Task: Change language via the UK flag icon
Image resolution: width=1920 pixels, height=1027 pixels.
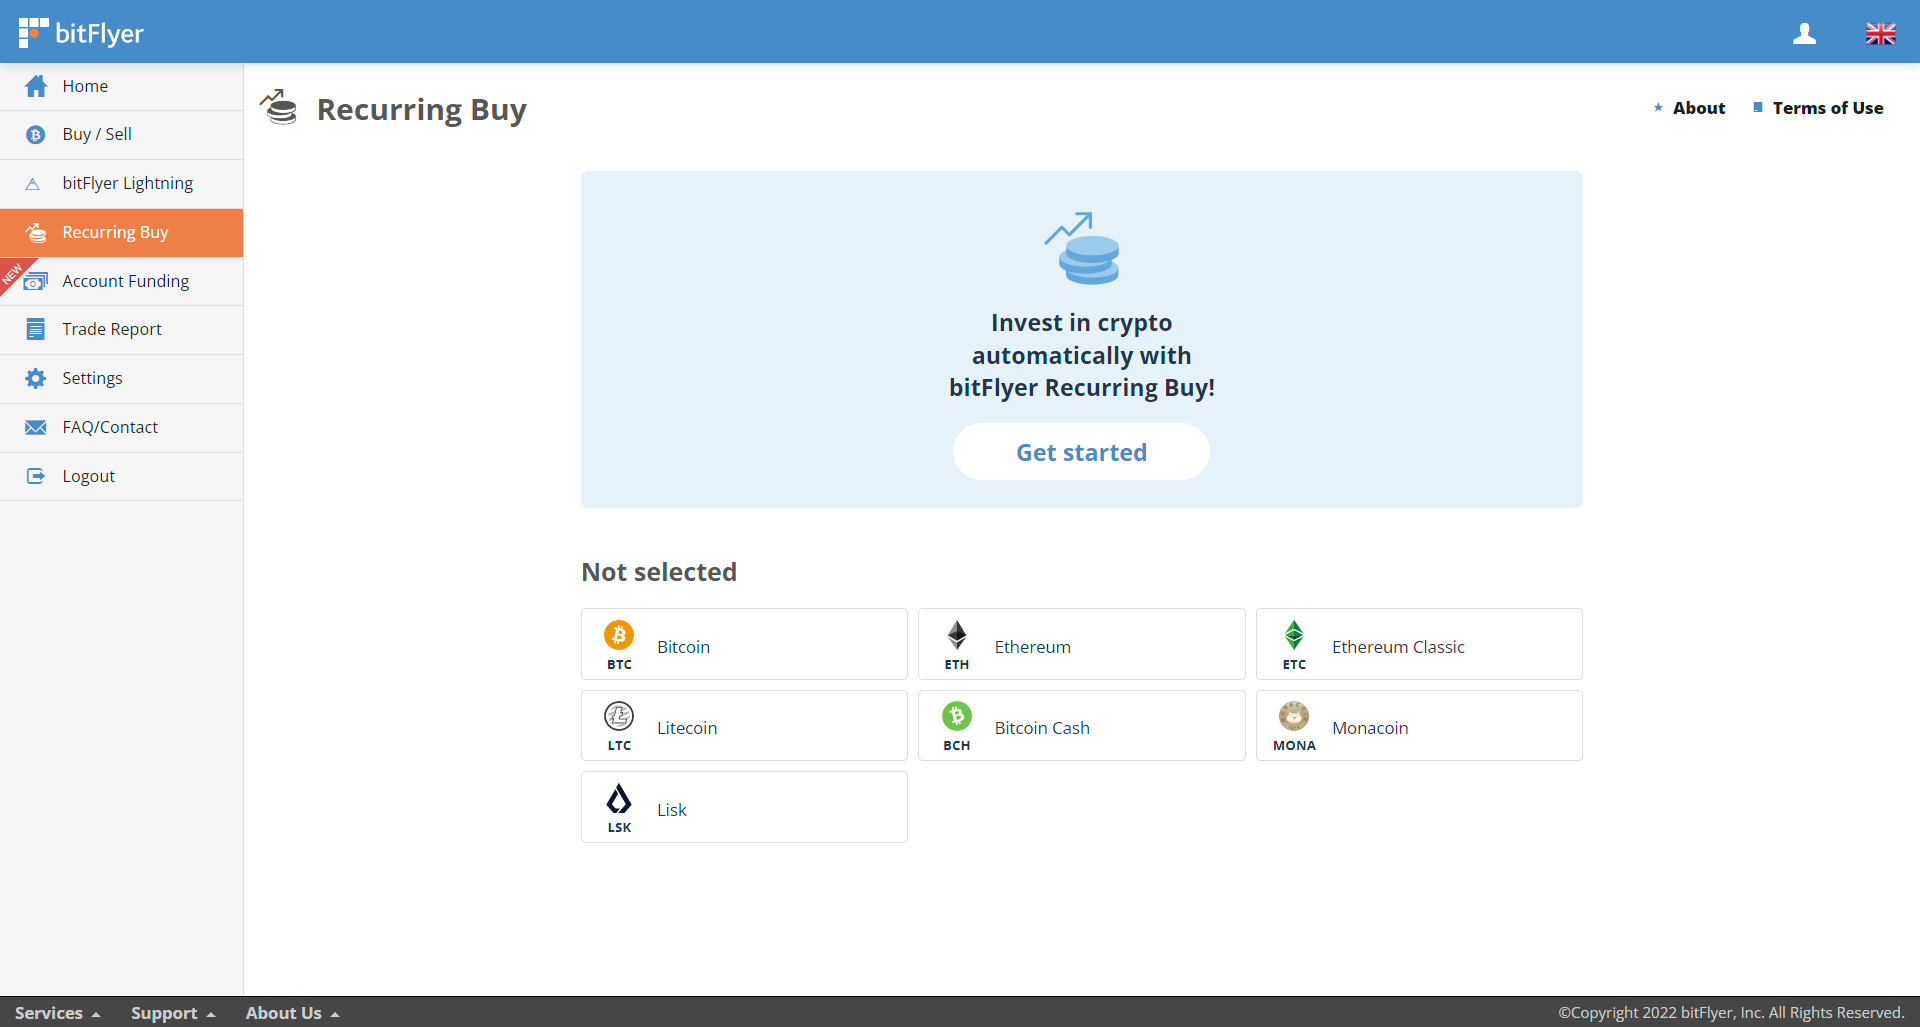Action: (1880, 34)
